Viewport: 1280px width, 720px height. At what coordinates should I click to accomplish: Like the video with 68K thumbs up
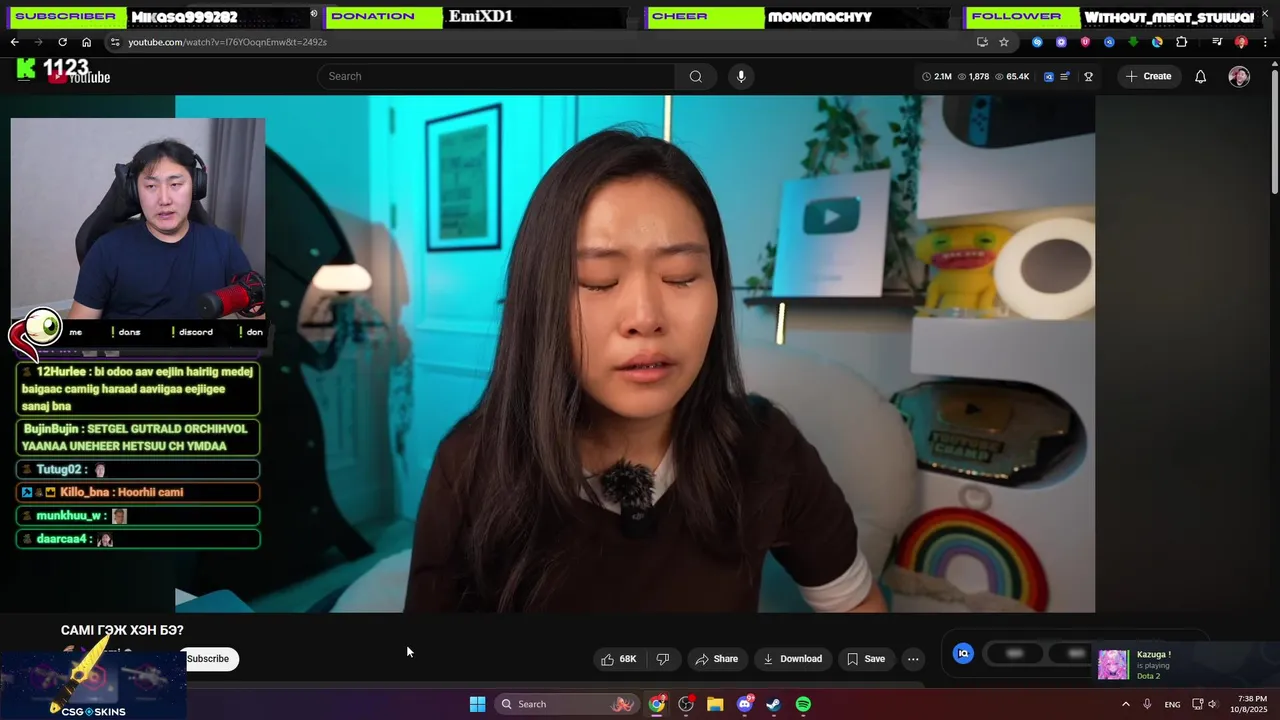point(619,659)
